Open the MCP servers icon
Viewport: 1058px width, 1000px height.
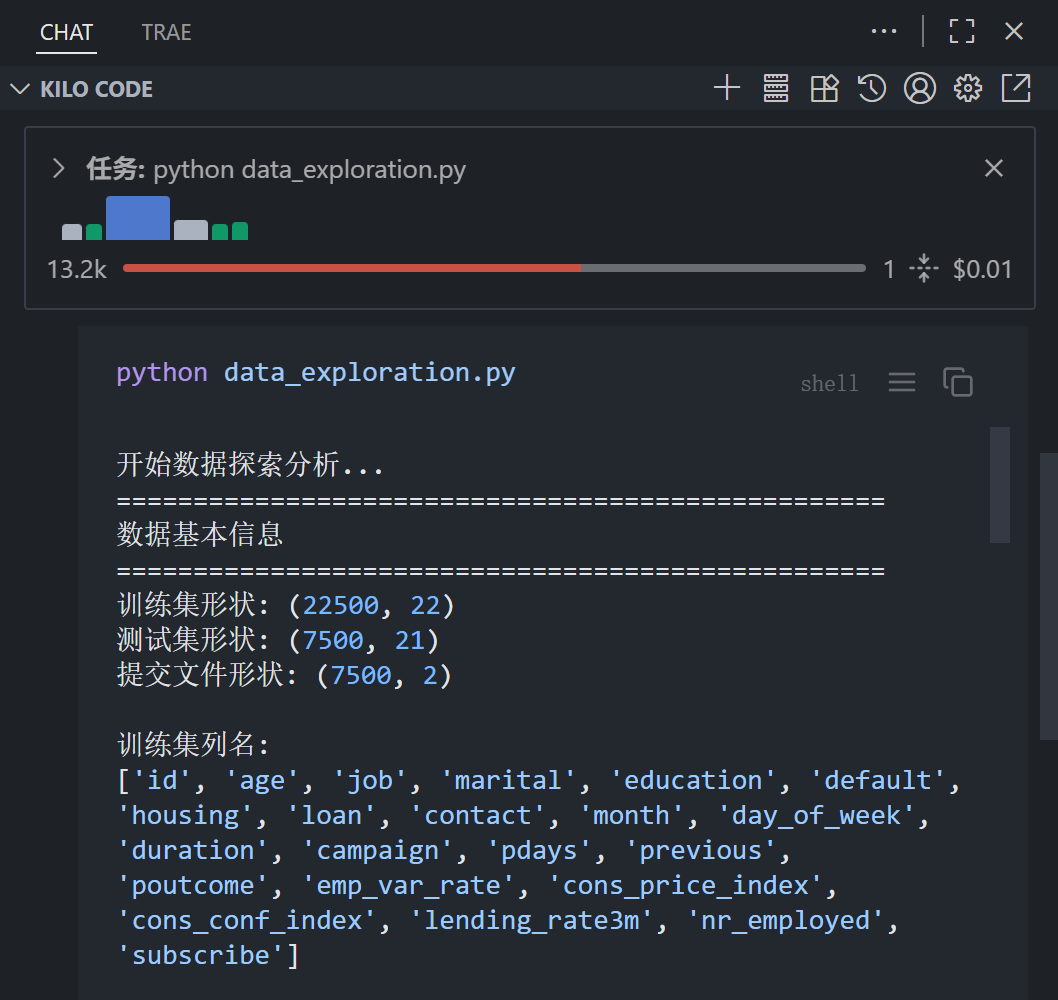pyautogui.click(x=776, y=88)
